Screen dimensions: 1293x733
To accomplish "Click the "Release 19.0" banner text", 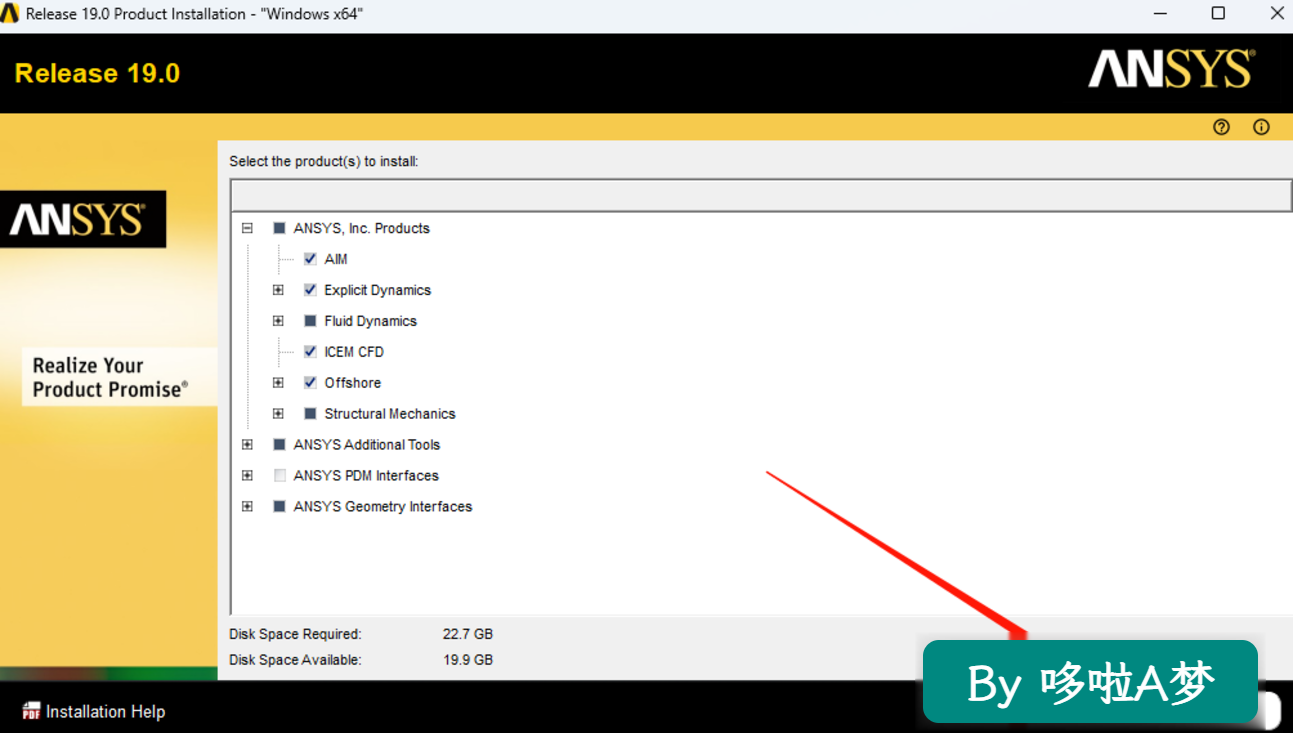I will [97, 73].
